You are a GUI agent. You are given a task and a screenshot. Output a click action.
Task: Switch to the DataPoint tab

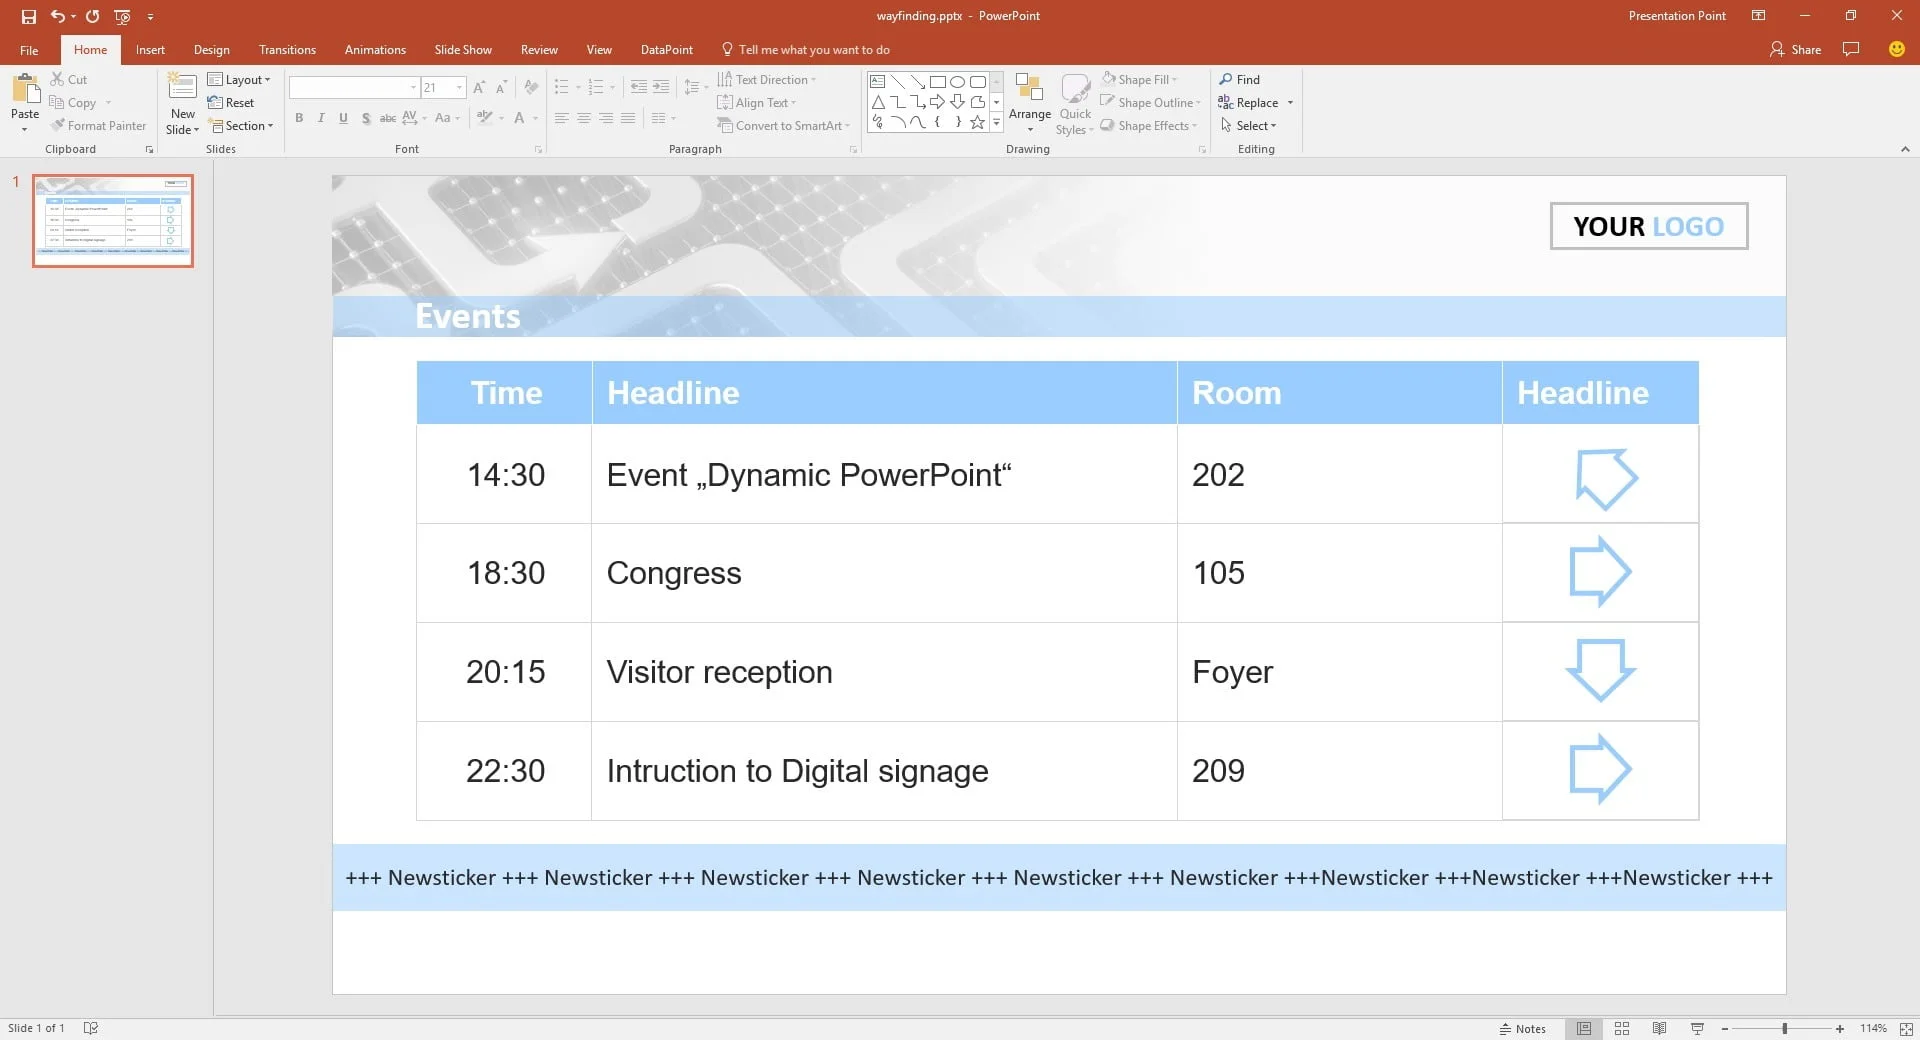666,50
